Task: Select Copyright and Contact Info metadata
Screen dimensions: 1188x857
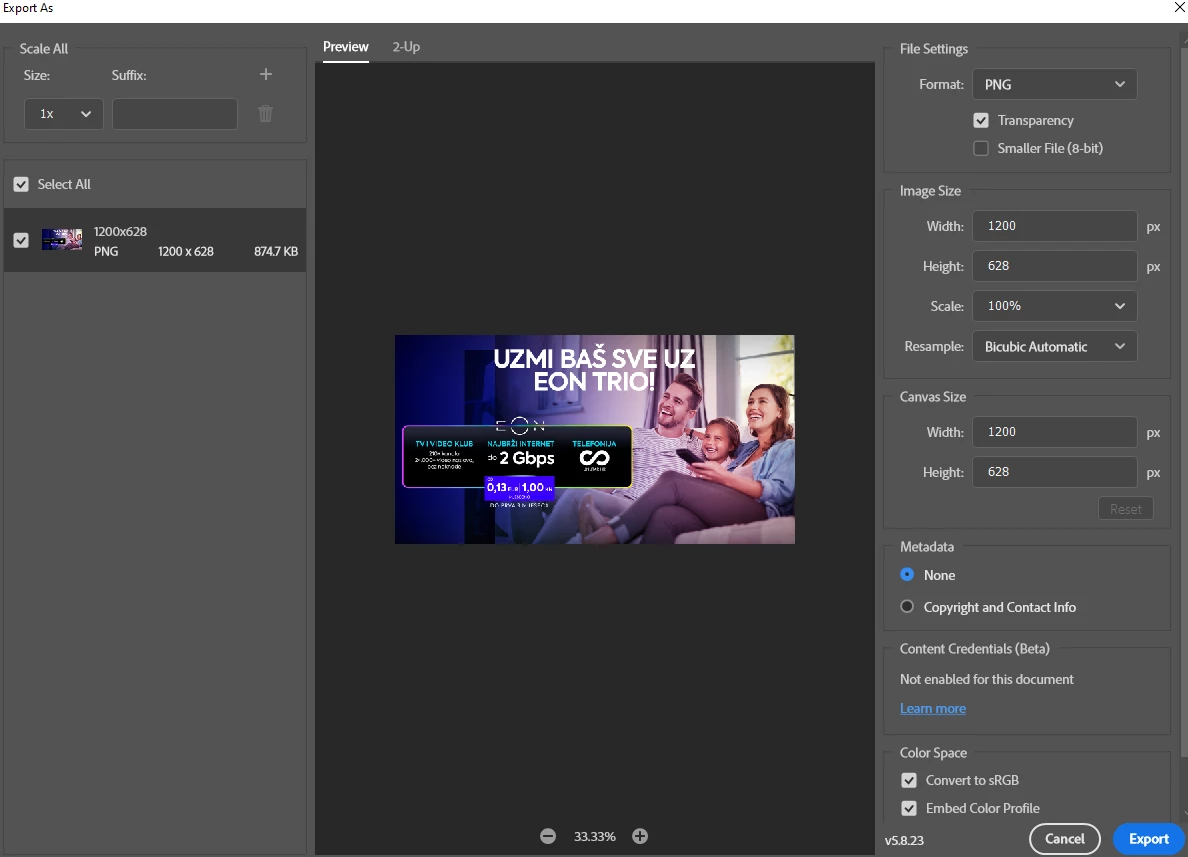Action: coord(907,607)
